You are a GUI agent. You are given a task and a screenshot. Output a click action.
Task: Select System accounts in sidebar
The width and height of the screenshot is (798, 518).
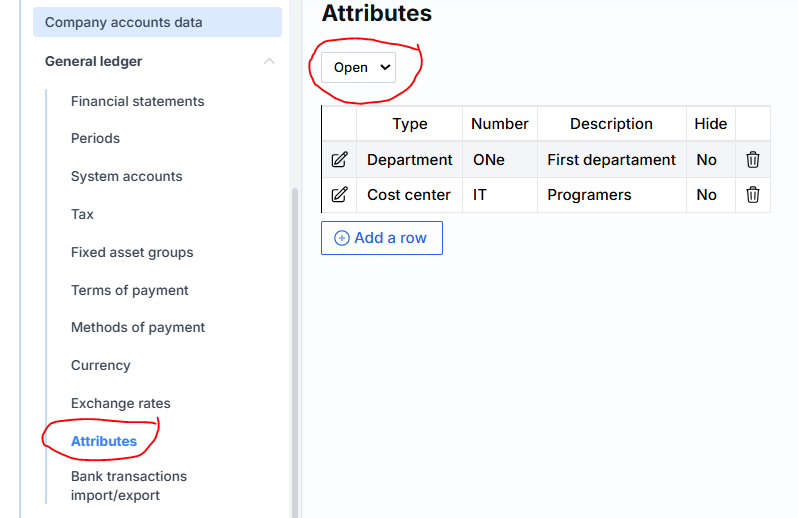pyautogui.click(x=126, y=176)
